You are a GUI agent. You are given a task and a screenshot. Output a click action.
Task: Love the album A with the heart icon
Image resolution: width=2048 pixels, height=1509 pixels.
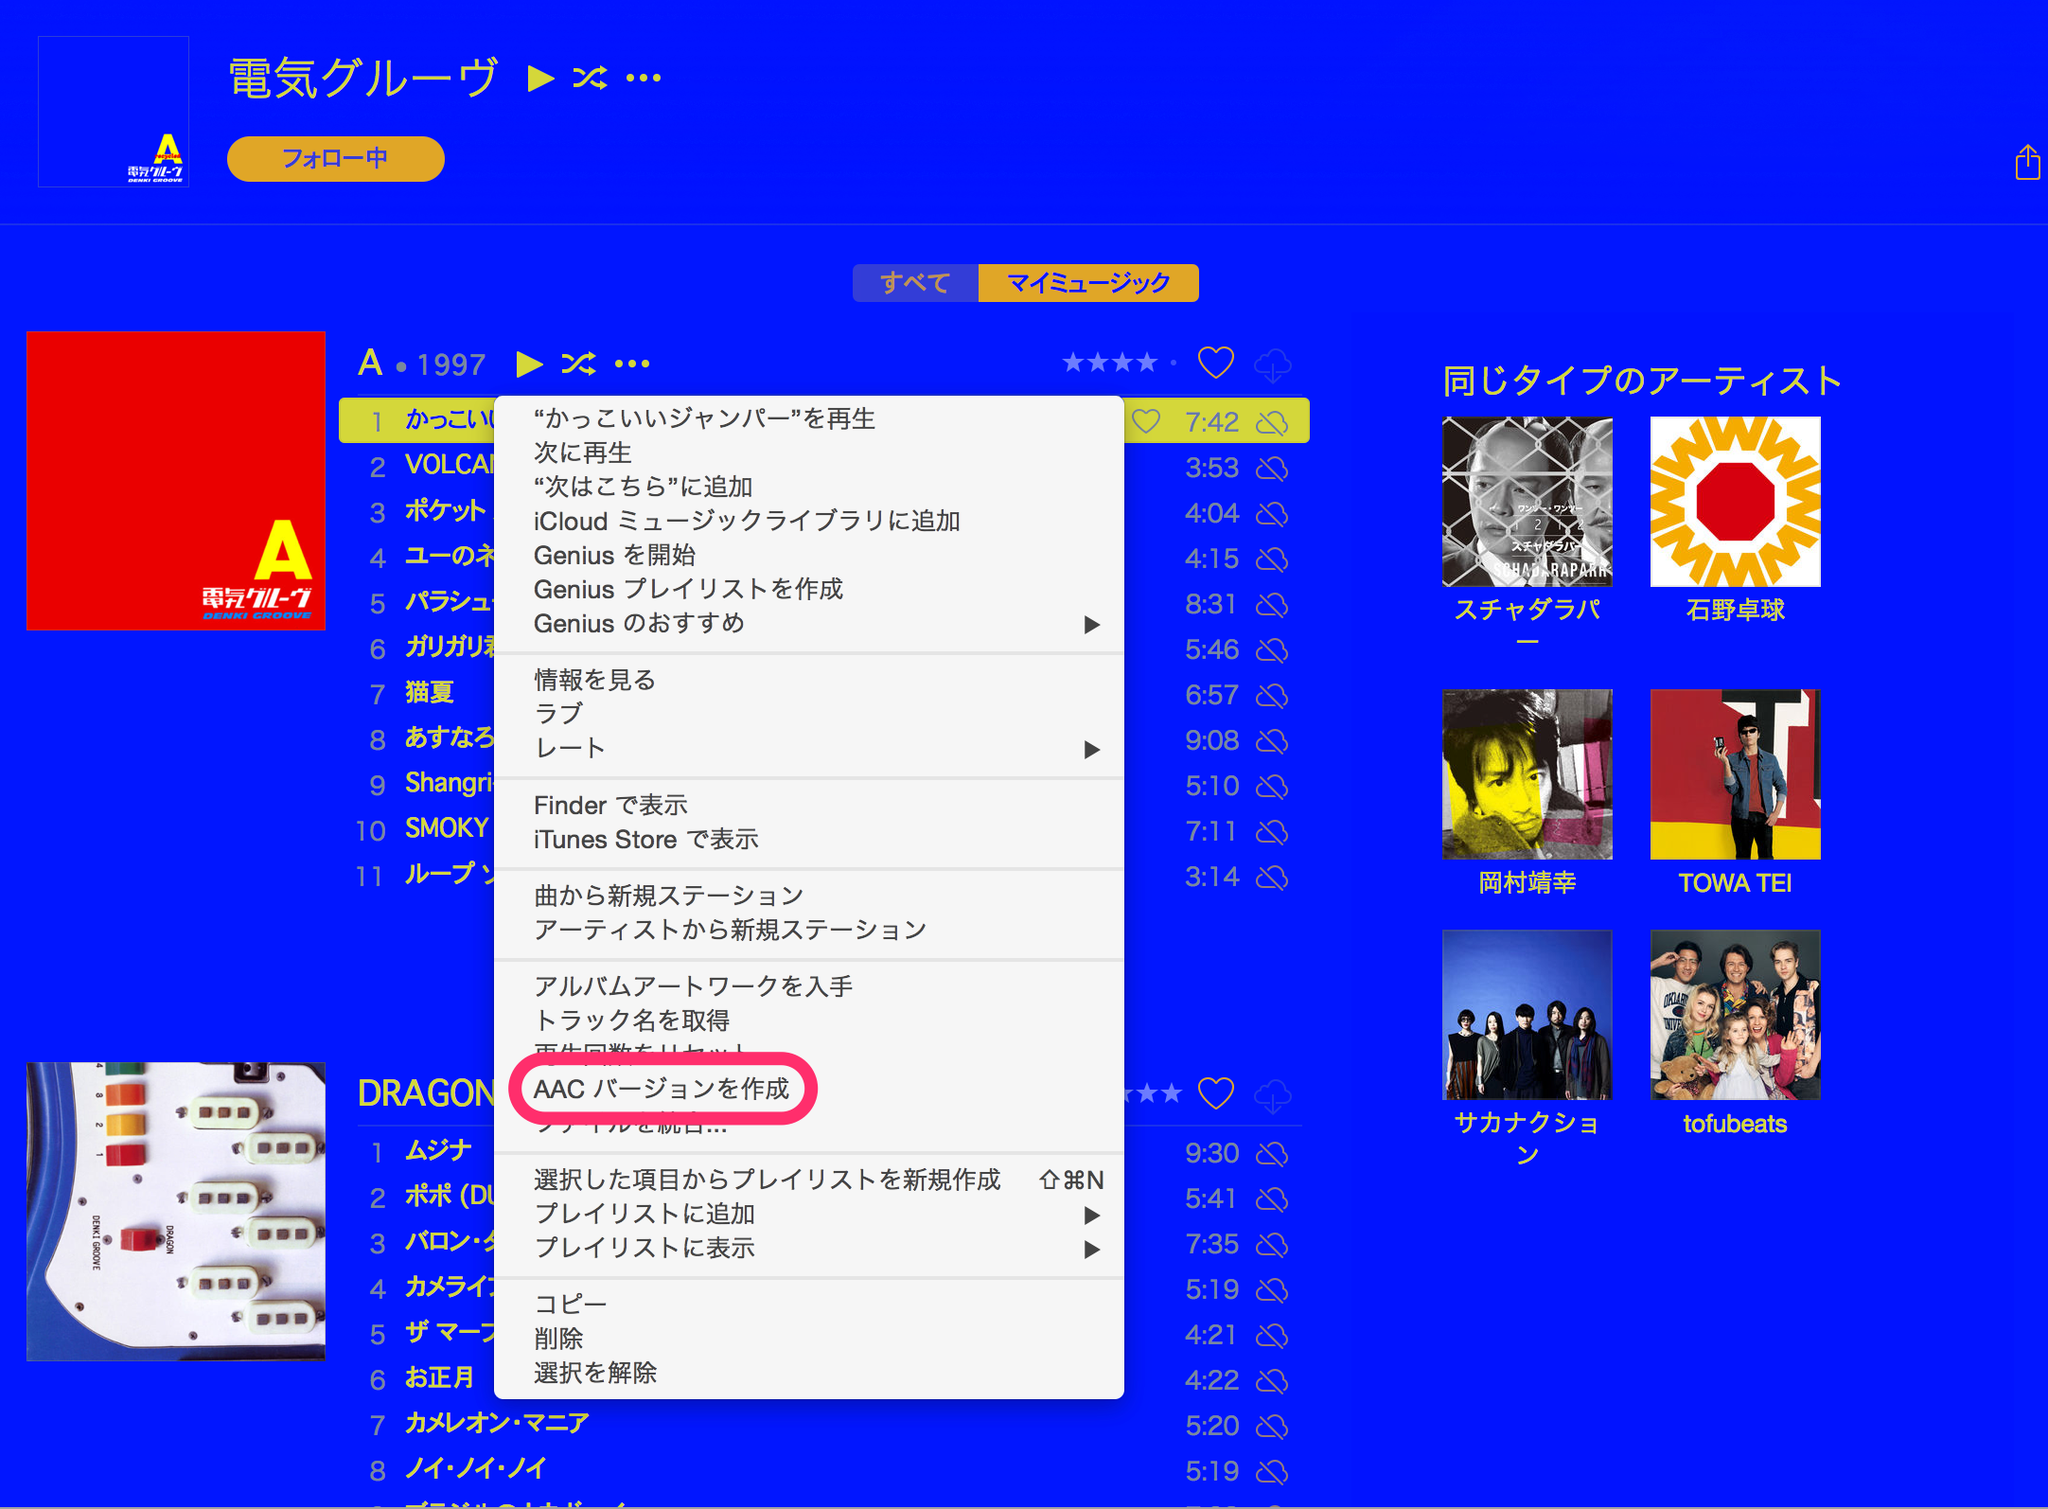pyautogui.click(x=1216, y=362)
